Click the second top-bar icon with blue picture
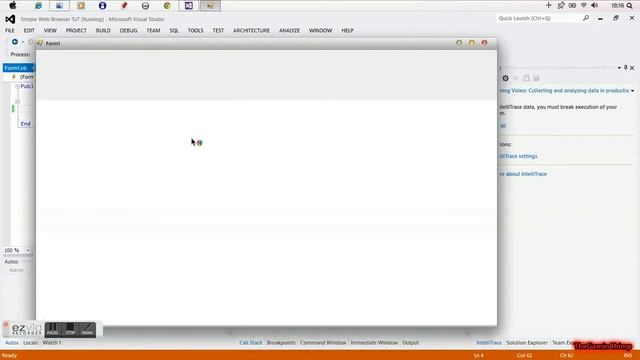640x360 pixels. tap(59, 6)
